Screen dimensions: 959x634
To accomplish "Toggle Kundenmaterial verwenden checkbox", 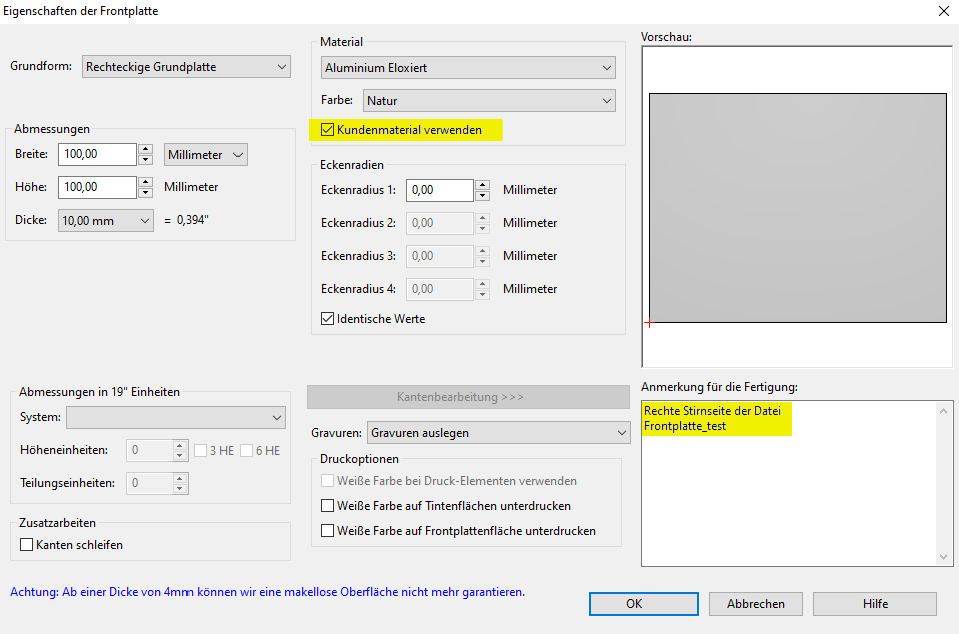I will 327,130.
